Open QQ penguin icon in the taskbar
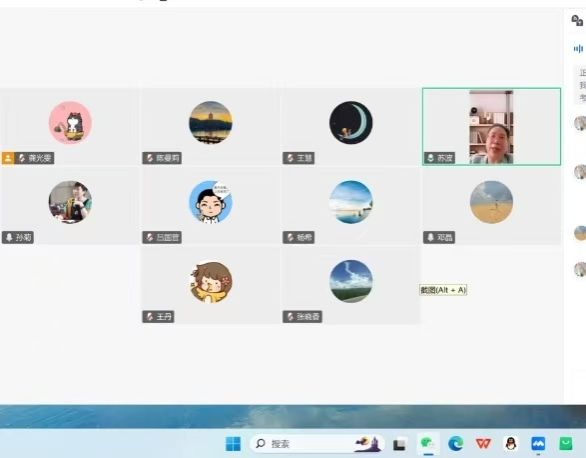 [x=511, y=444]
